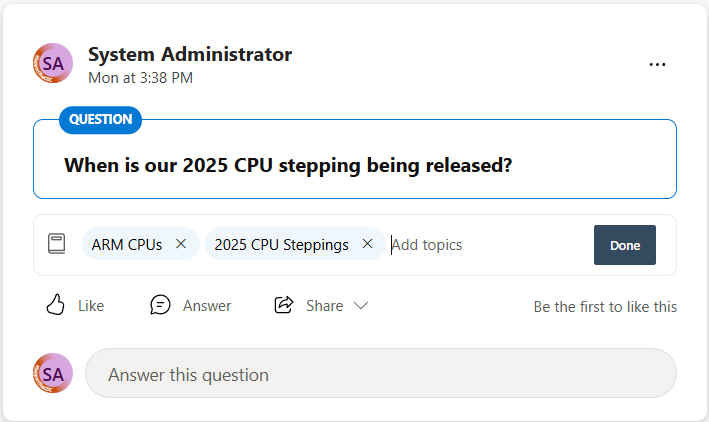Click the Share arrow icon
Screen dimensions: 709x422
coord(284,305)
